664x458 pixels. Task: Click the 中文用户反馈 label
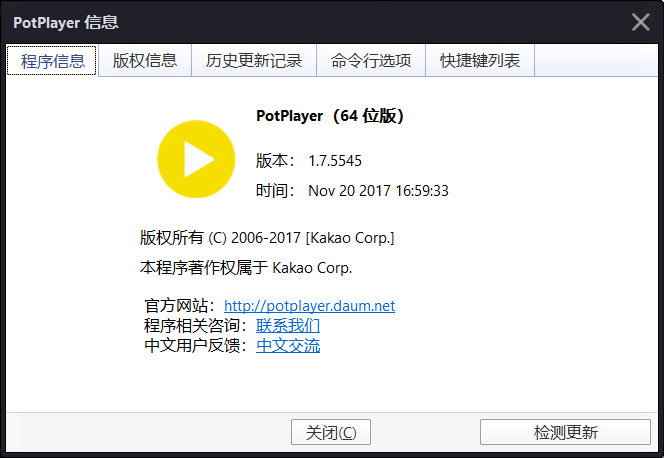coord(196,345)
